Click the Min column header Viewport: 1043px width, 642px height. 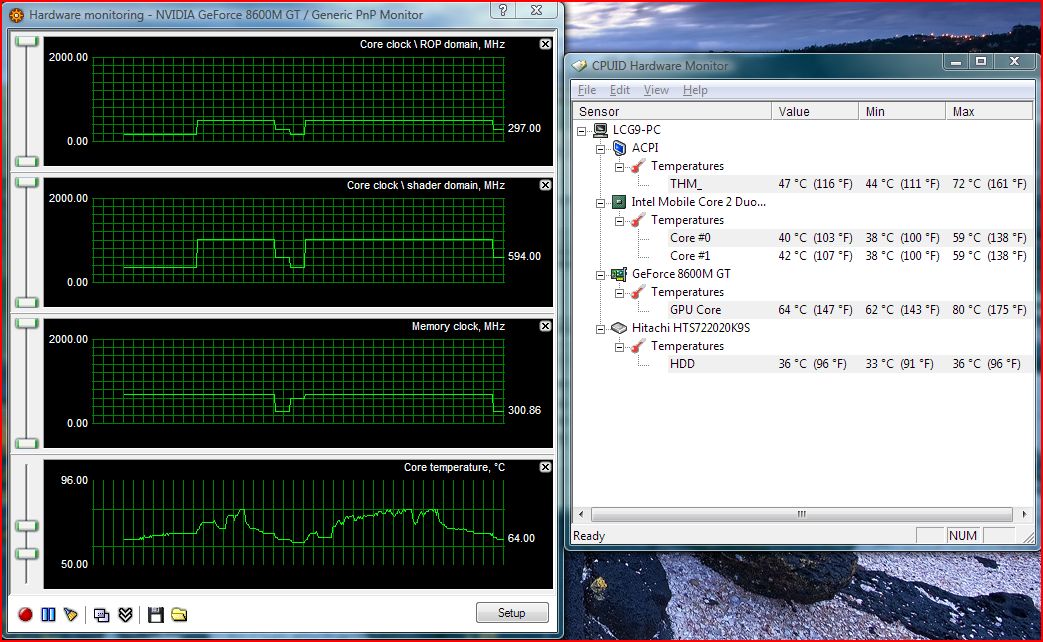[x=902, y=111]
